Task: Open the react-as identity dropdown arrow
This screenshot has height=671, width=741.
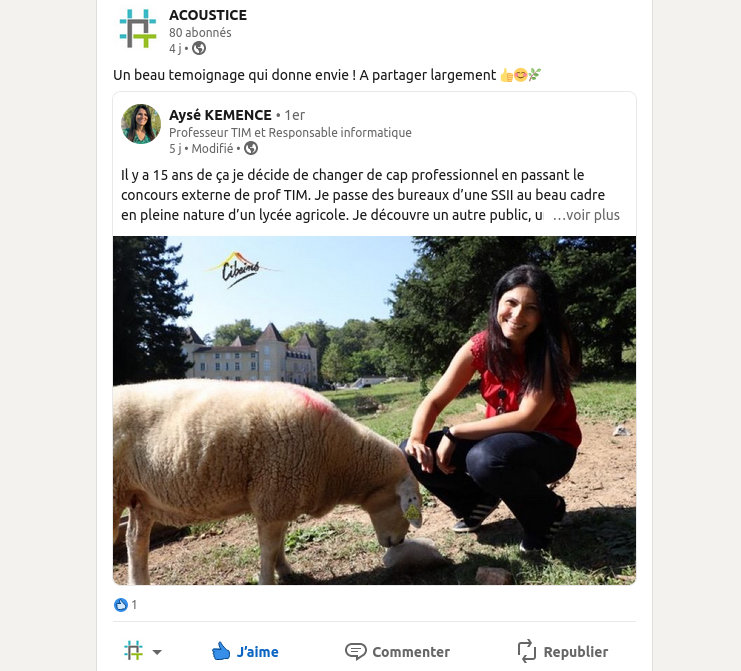Action: [x=157, y=653]
